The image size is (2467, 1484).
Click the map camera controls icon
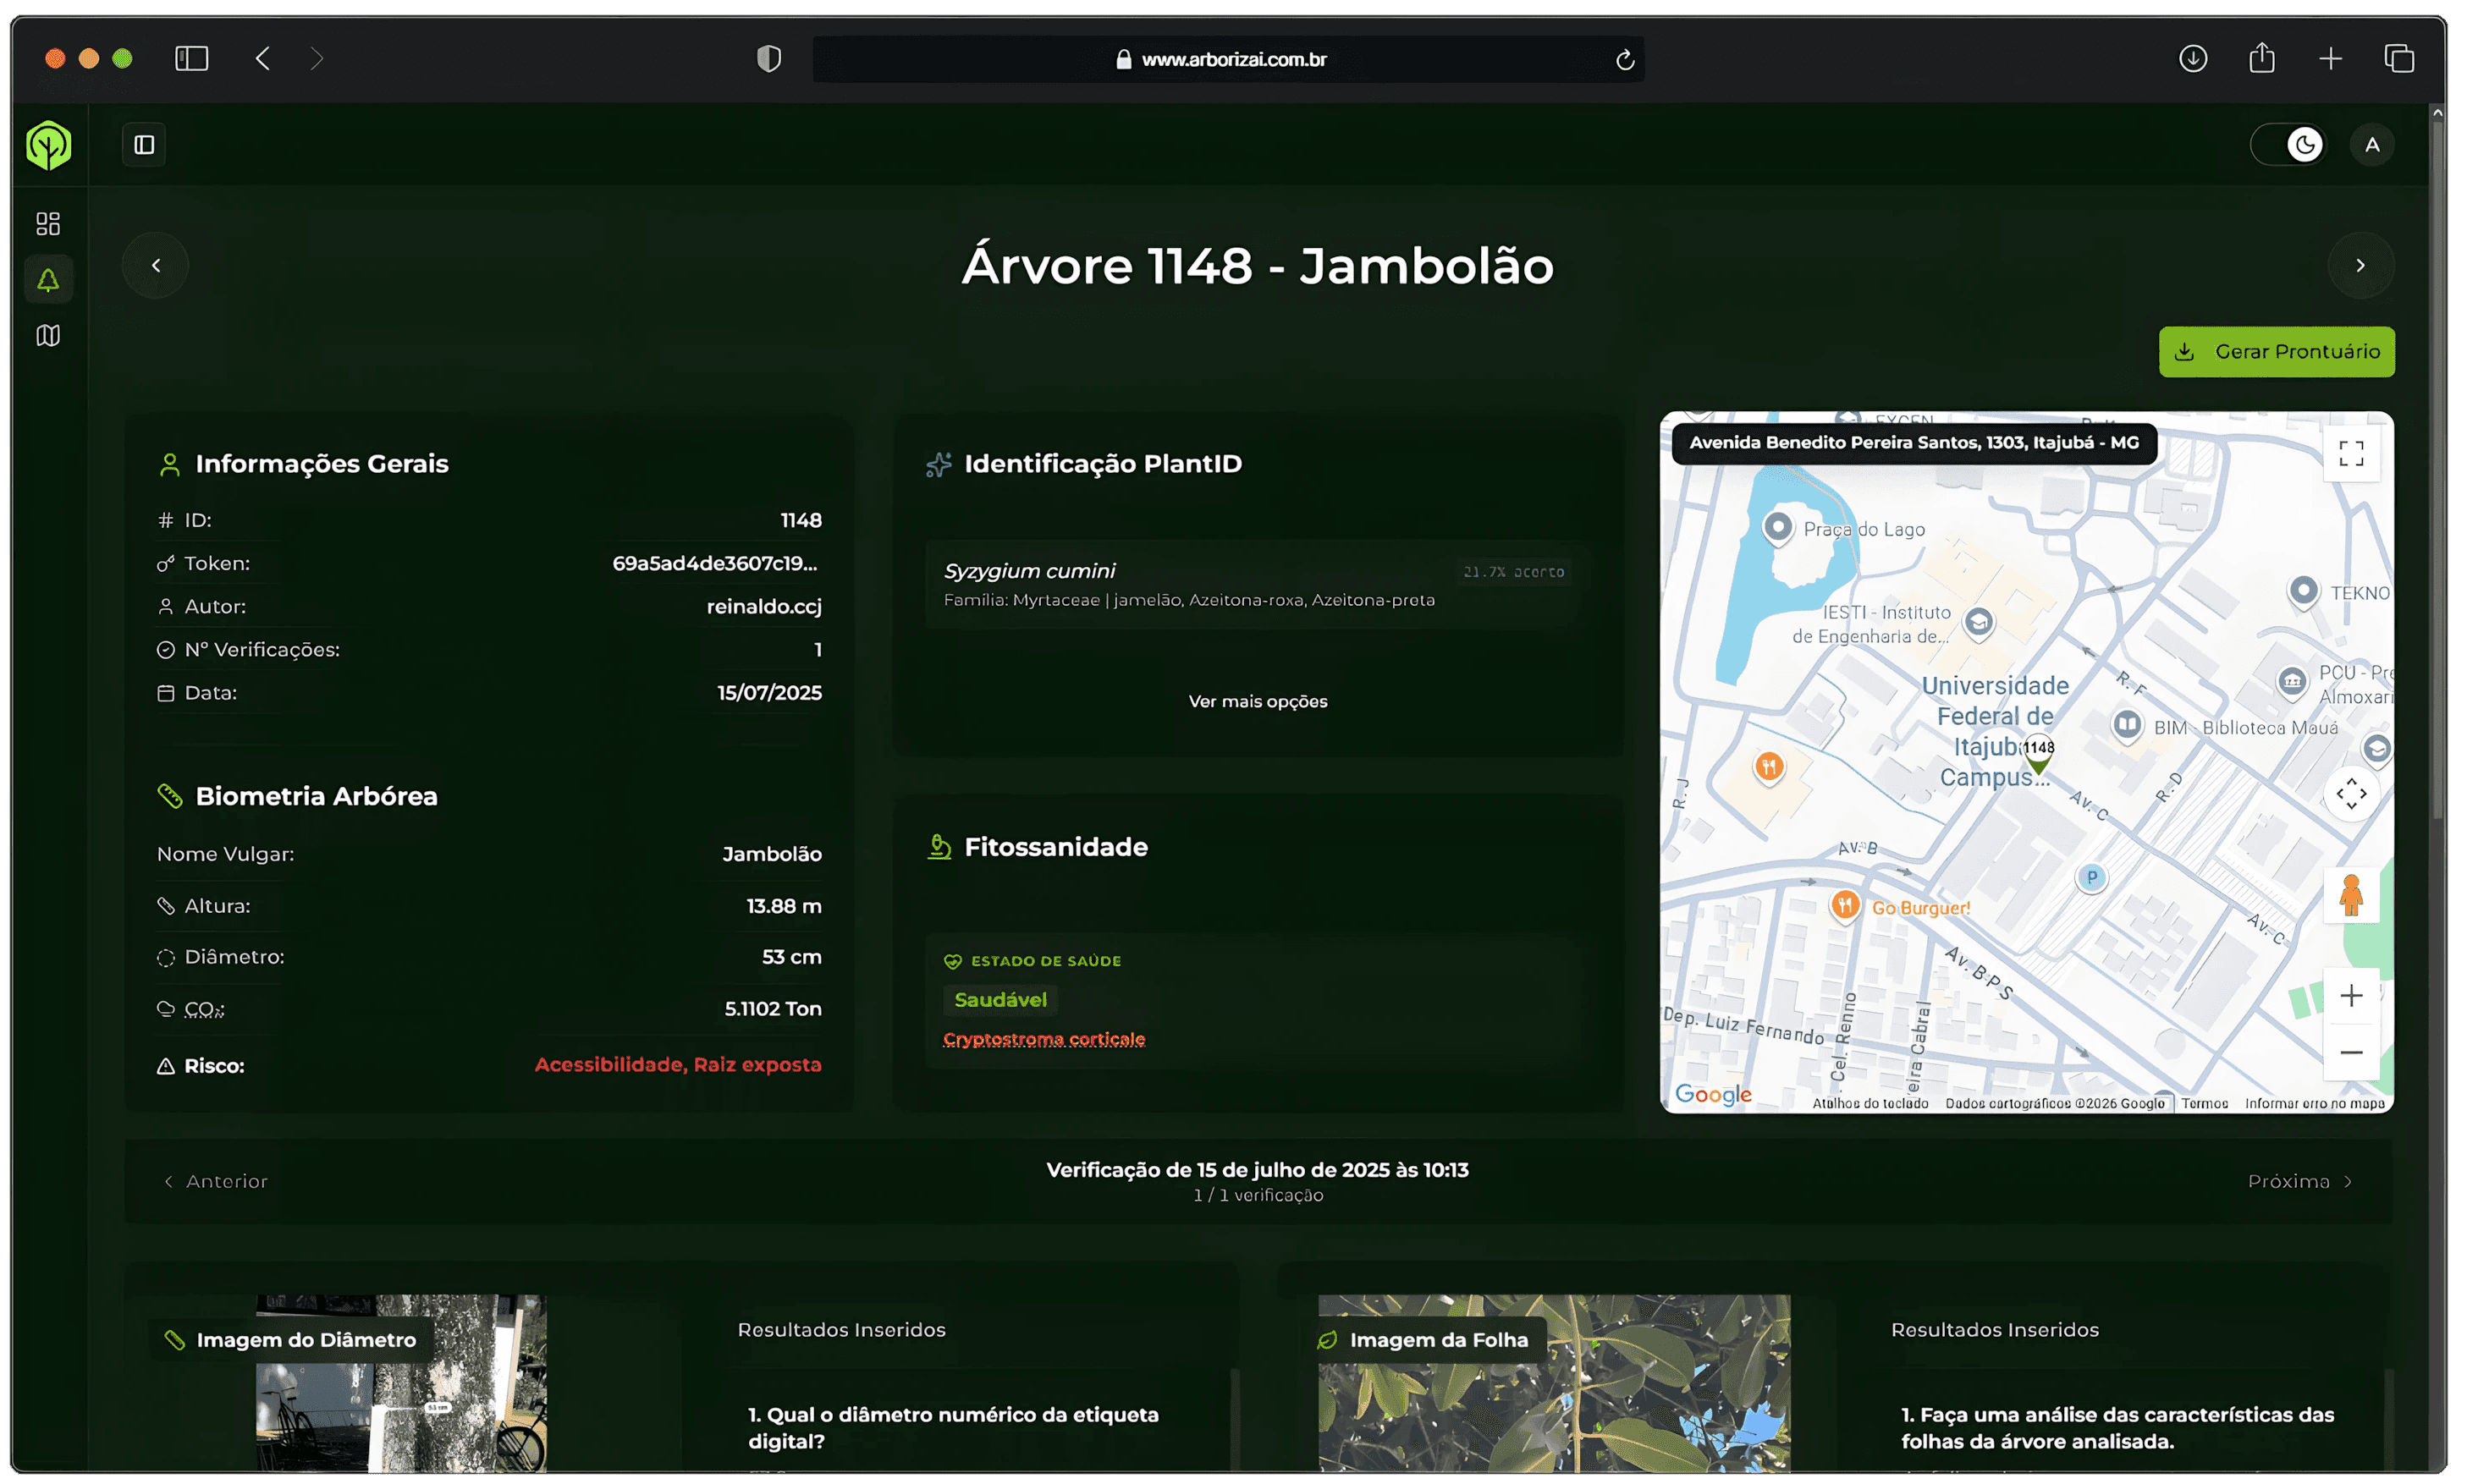coord(2351,794)
